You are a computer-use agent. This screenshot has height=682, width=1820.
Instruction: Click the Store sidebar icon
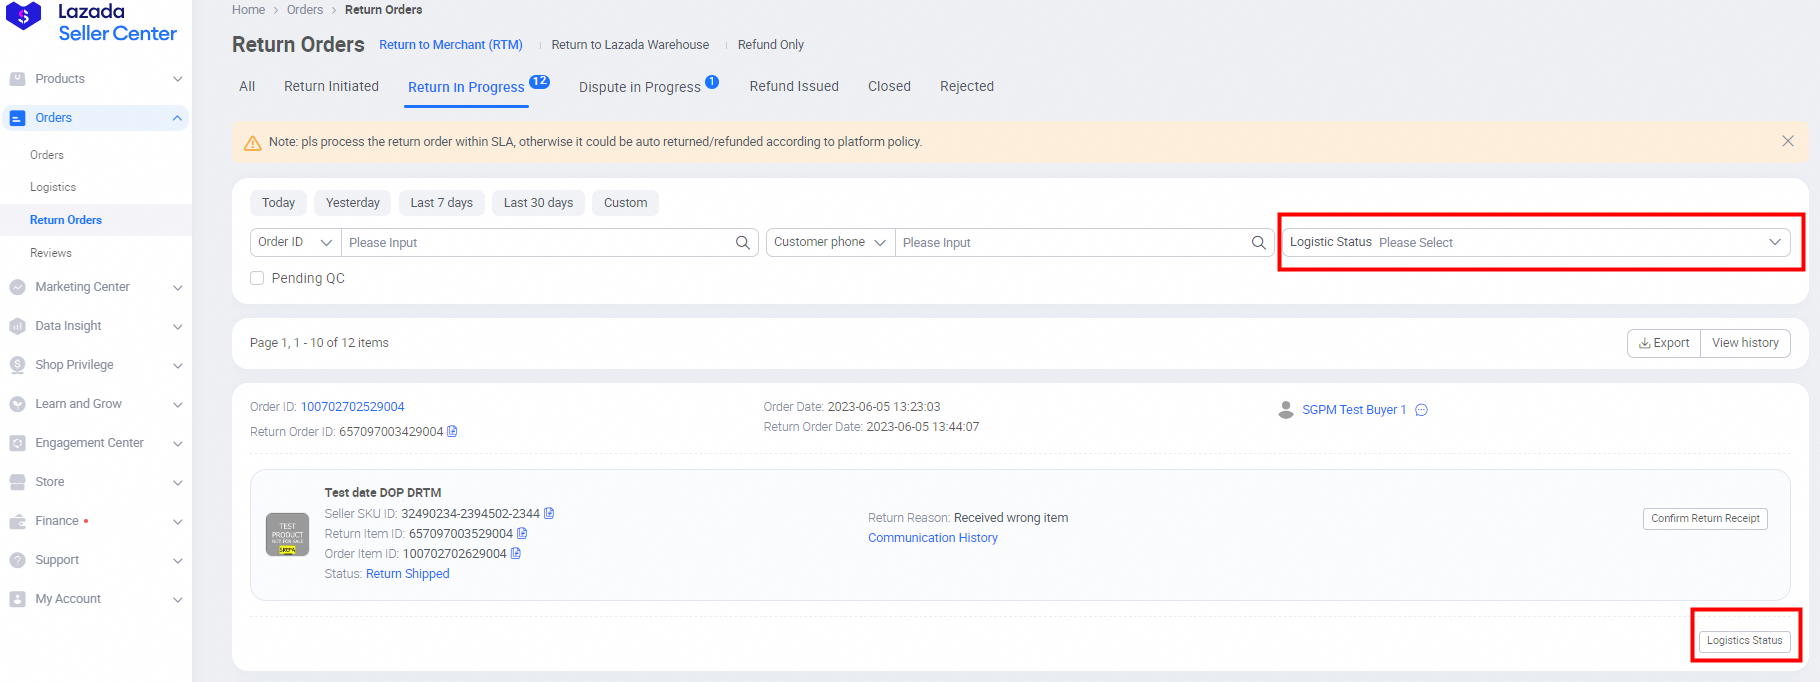pos(17,482)
